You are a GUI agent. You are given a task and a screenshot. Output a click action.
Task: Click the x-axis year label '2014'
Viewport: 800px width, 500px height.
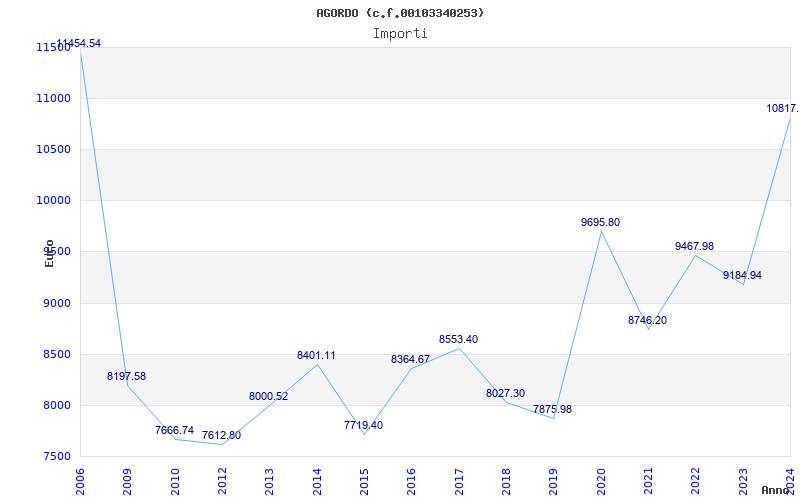317,481
